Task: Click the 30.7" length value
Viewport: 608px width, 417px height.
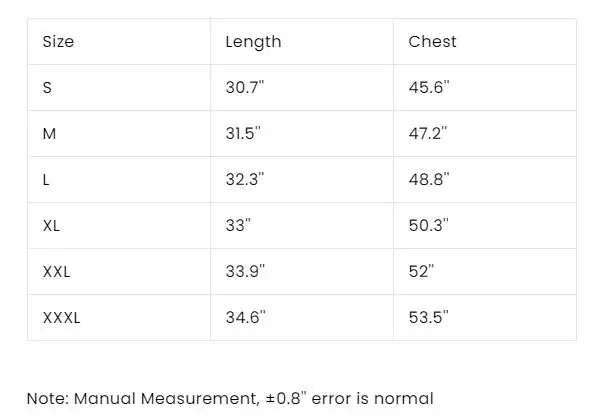Action: pos(245,87)
